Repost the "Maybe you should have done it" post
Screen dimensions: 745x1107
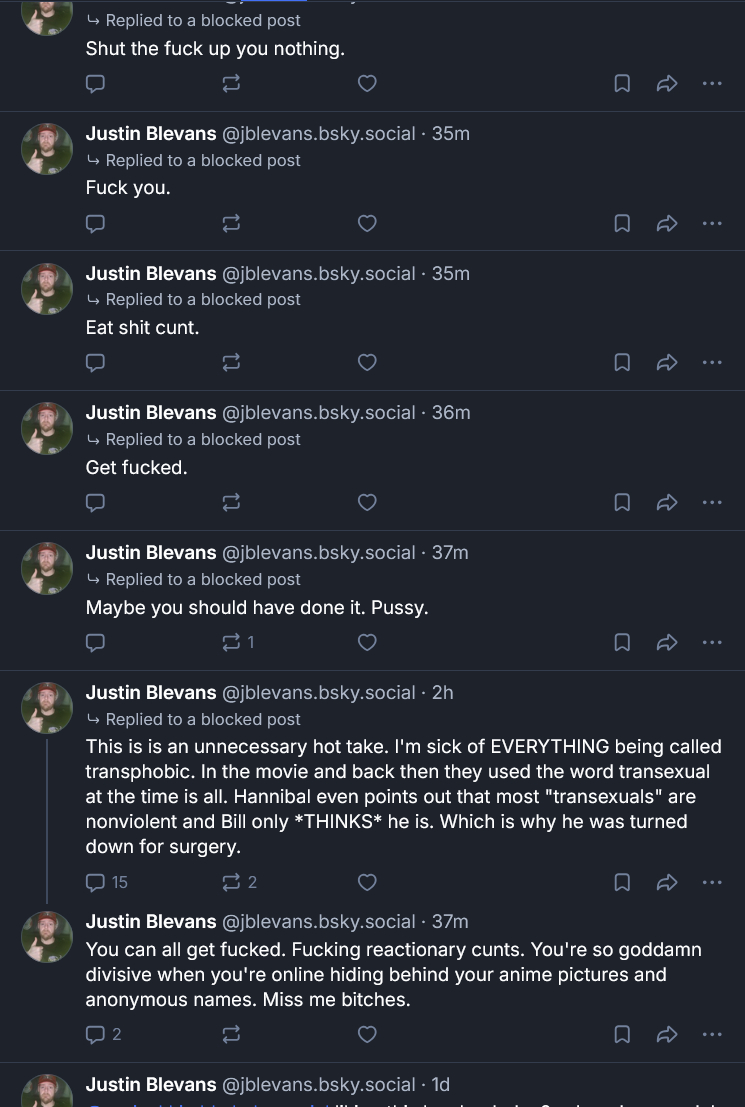[238, 642]
